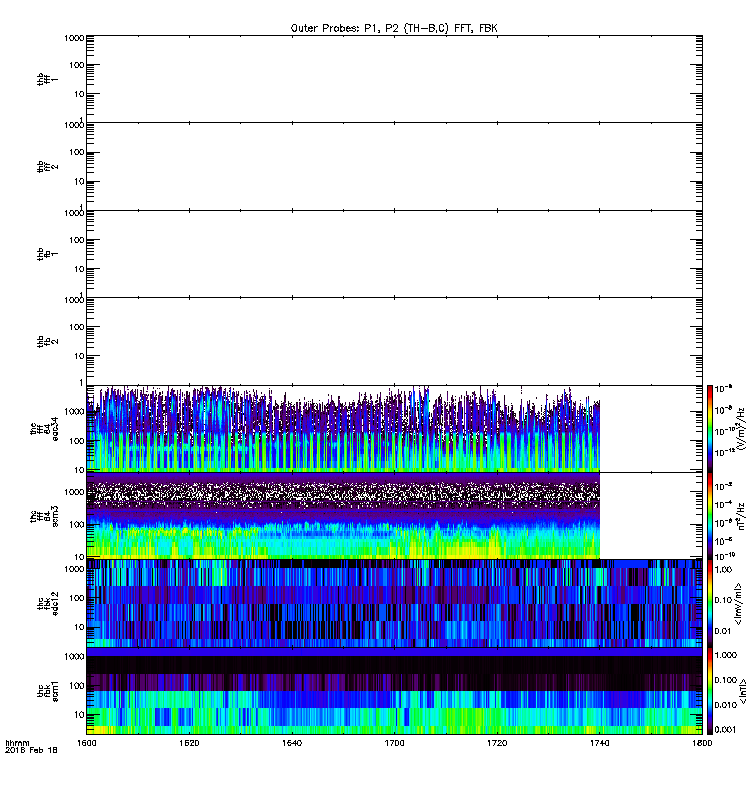This screenshot has width=750, height=800.
Task: Select the 'thc fff 64 scm3' panel label
Action: point(44,516)
